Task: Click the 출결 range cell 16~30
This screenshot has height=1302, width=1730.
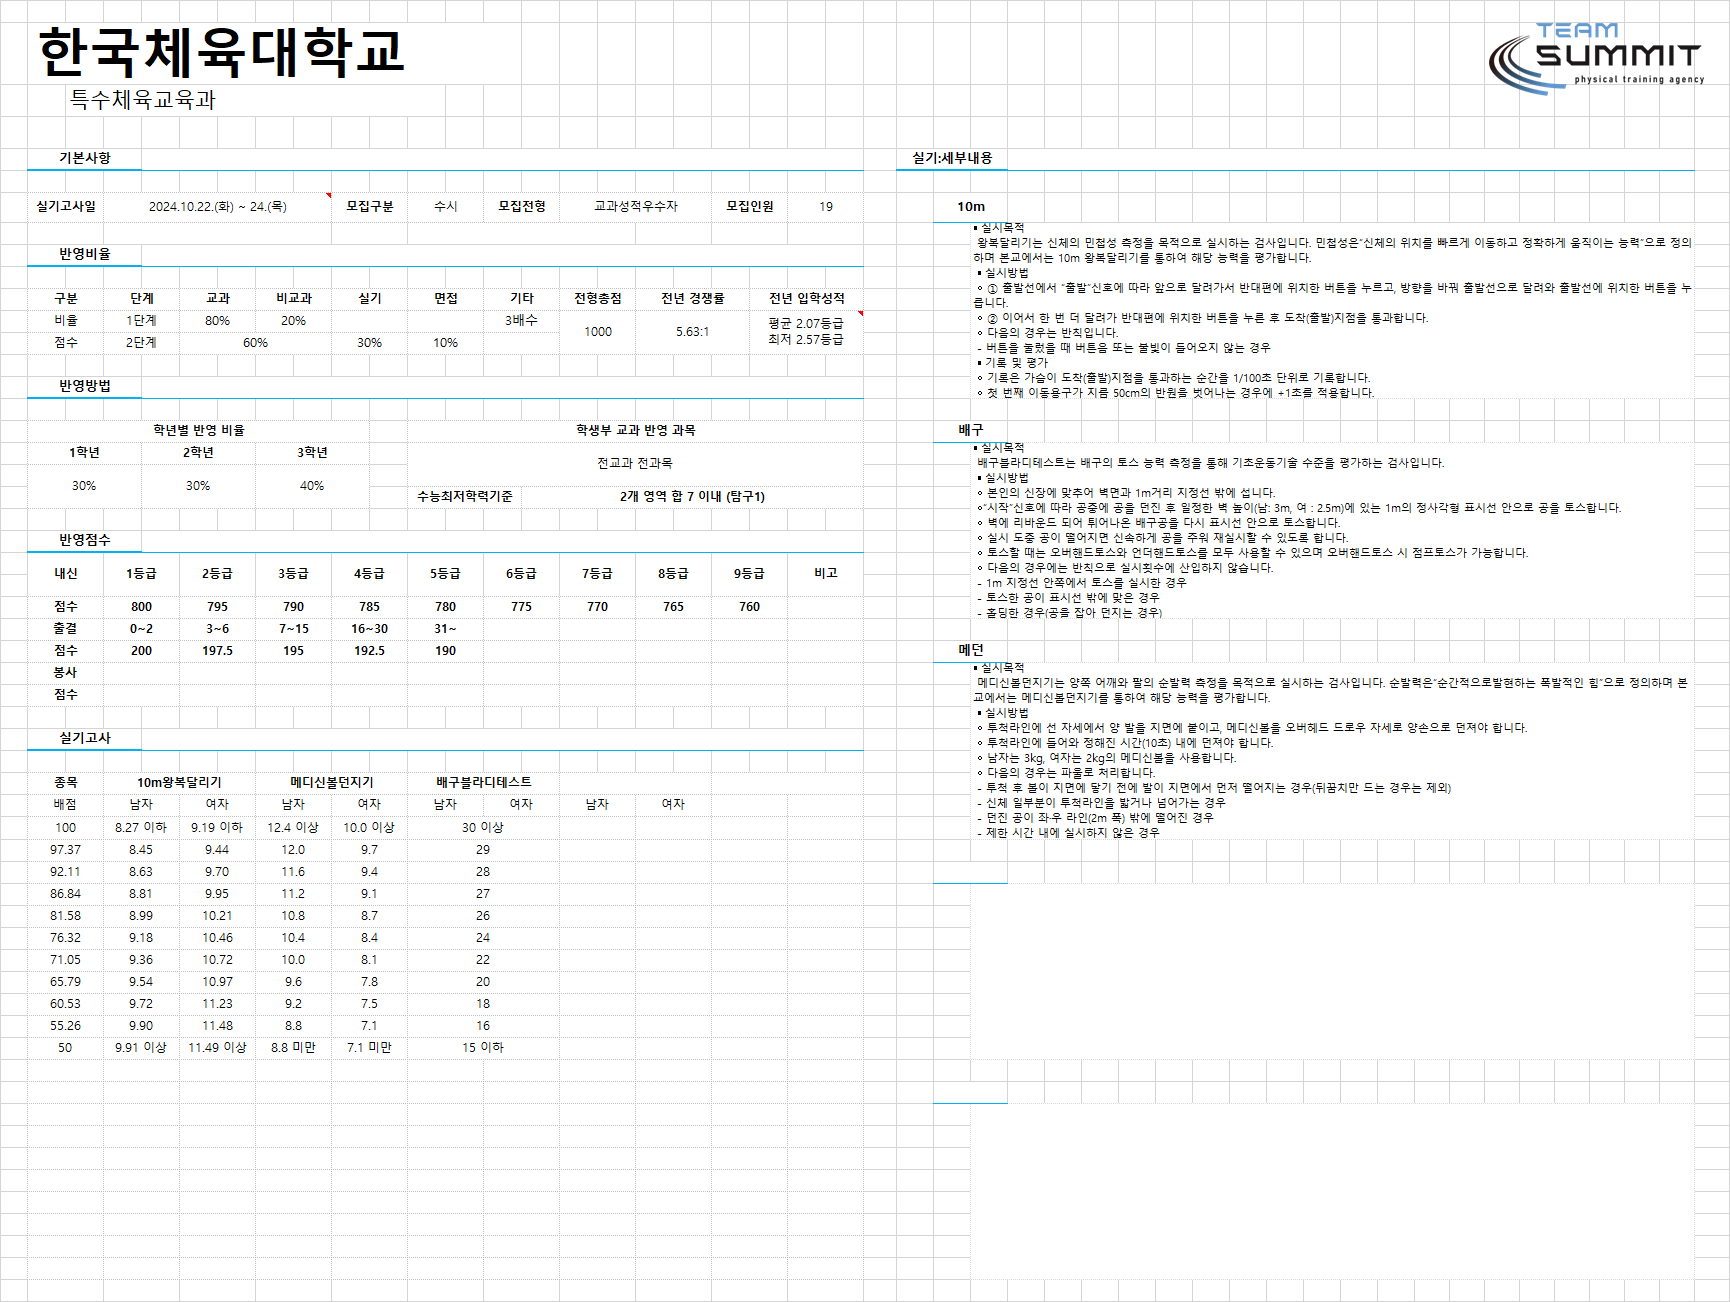Action: pos(370,629)
